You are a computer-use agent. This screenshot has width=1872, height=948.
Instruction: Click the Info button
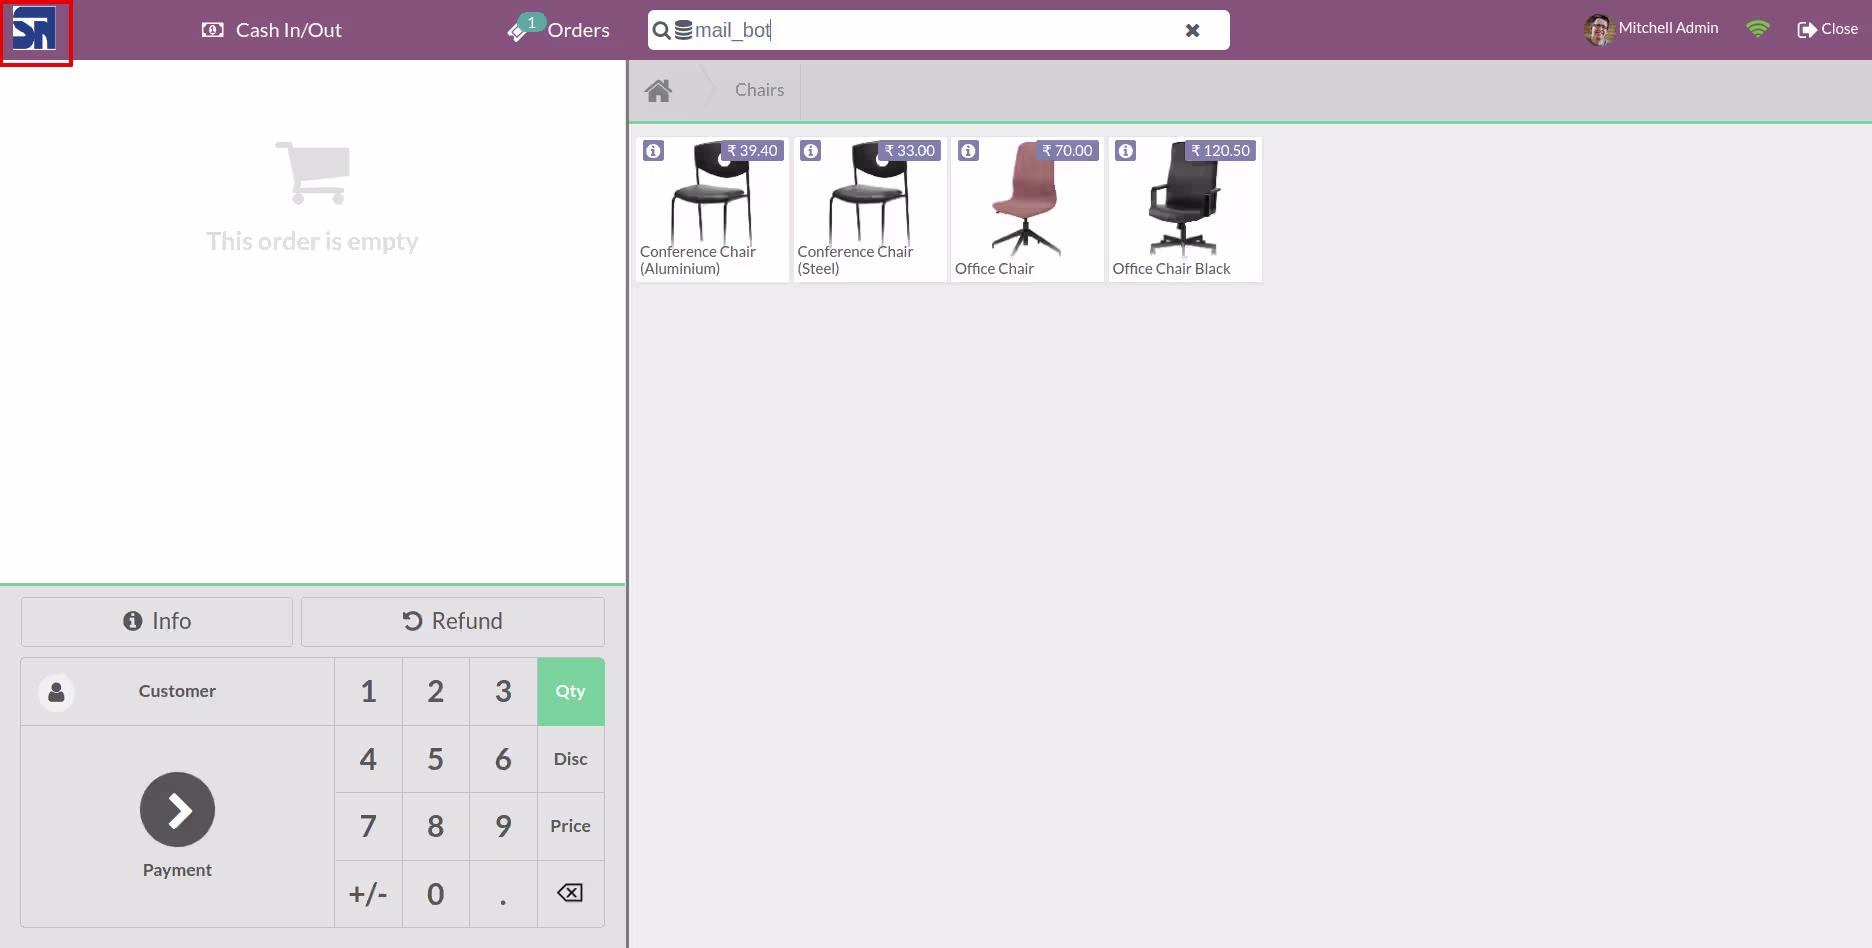tap(157, 621)
